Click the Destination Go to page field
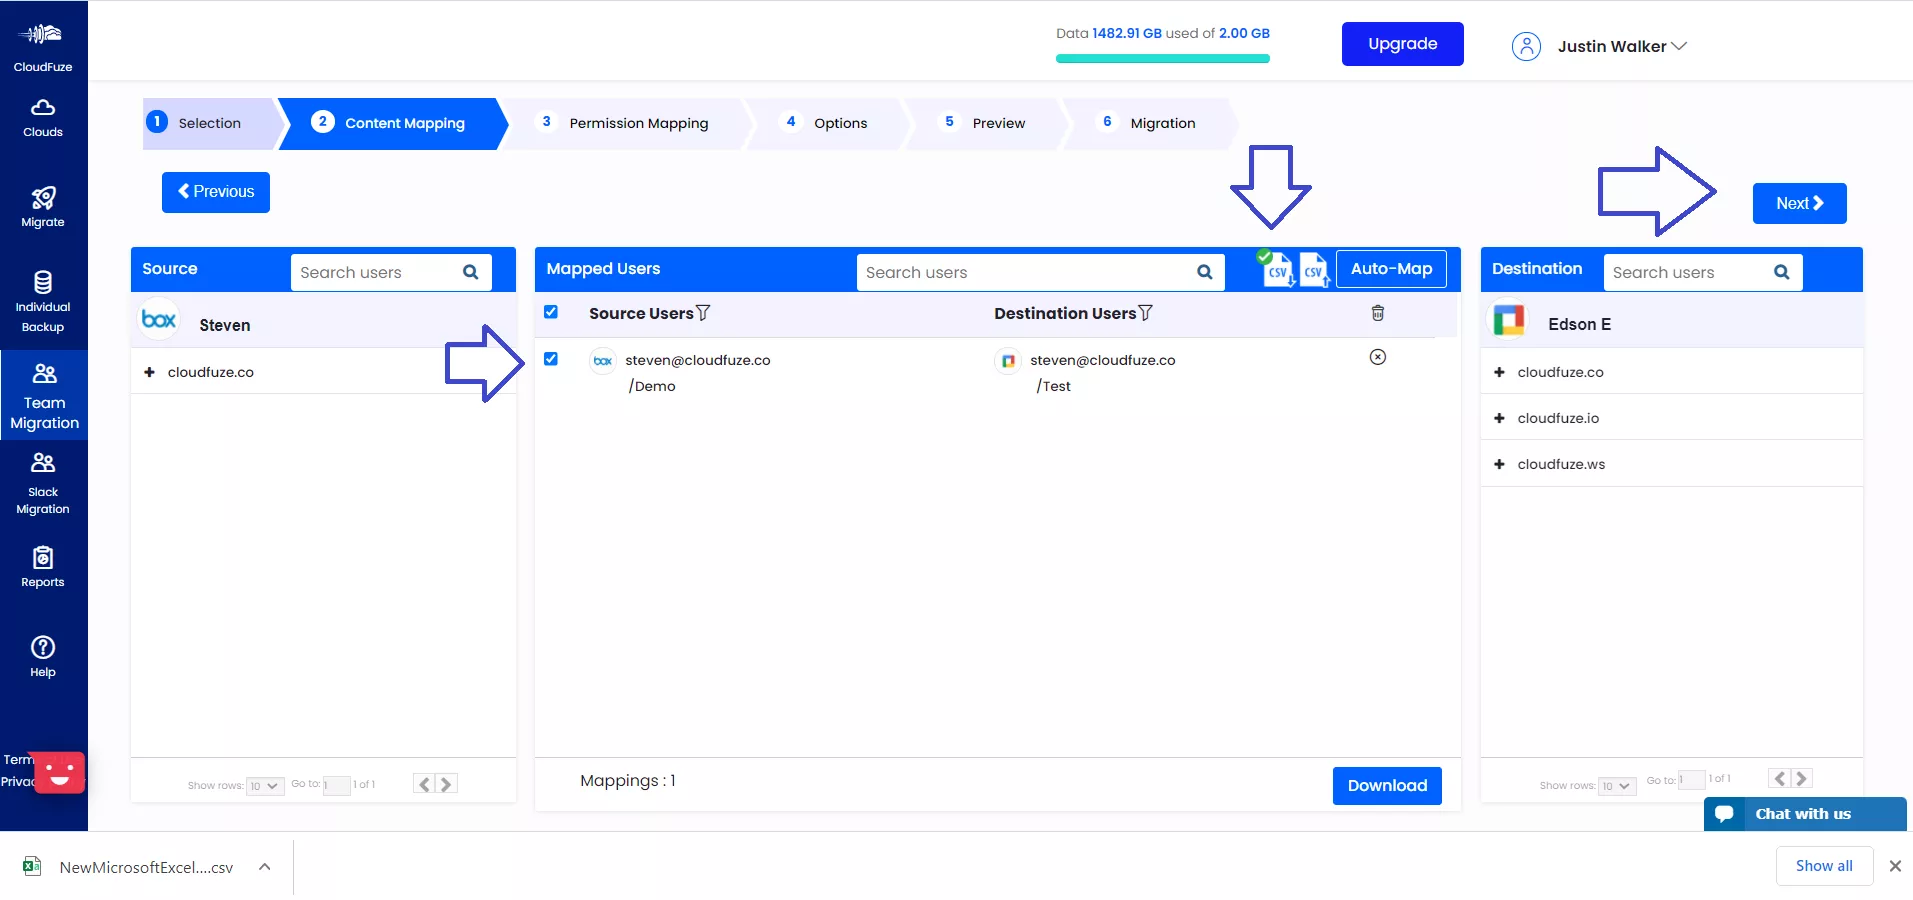Viewport: 1913px width, 900px height. (x=1691, y=780)
